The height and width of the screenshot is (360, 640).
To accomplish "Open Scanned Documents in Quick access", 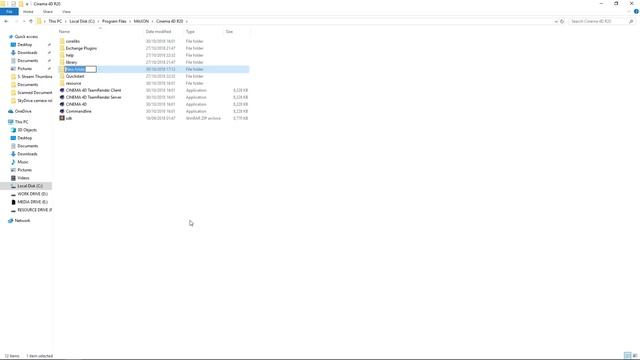I will coord(35,93).
